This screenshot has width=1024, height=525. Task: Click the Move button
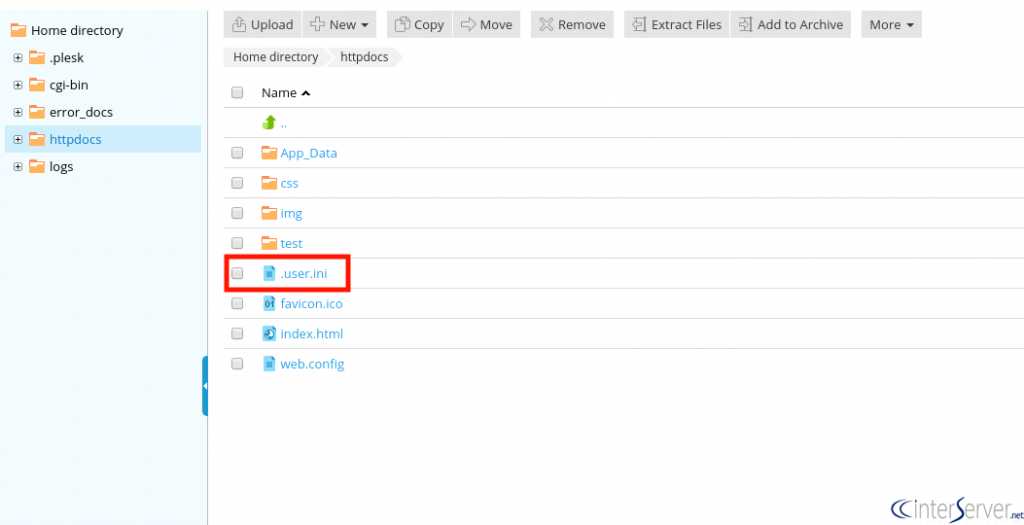487,25
